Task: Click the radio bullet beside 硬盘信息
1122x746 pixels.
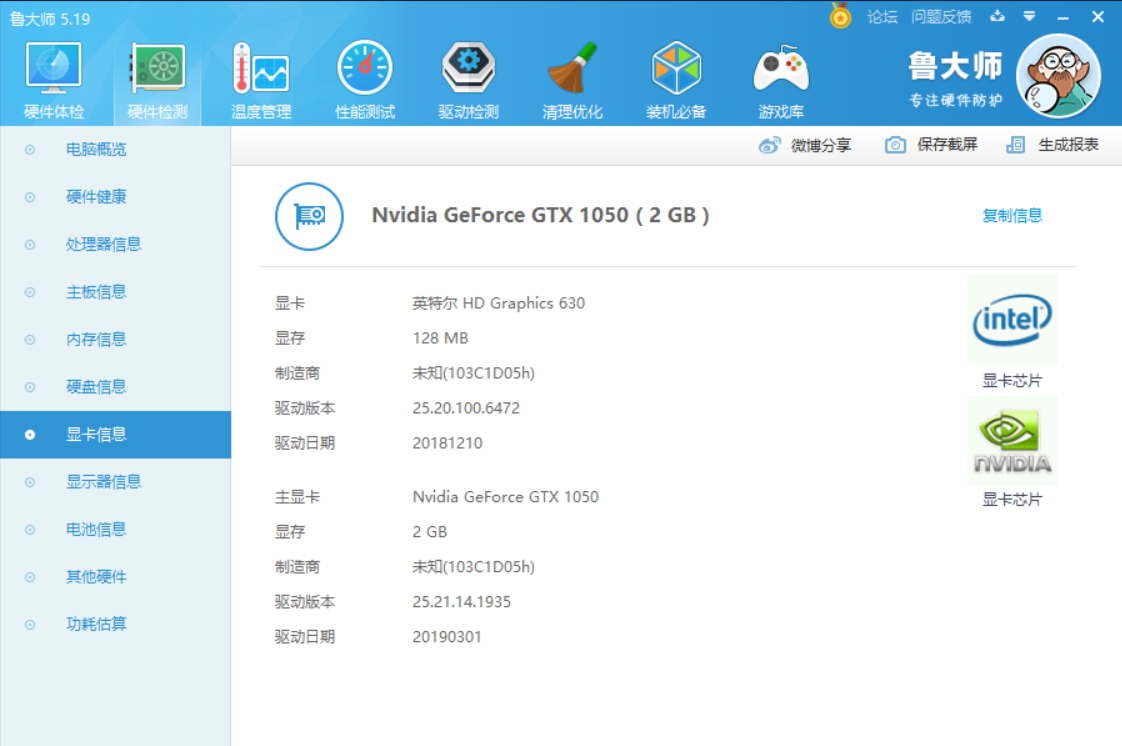Action: [29, 387]
